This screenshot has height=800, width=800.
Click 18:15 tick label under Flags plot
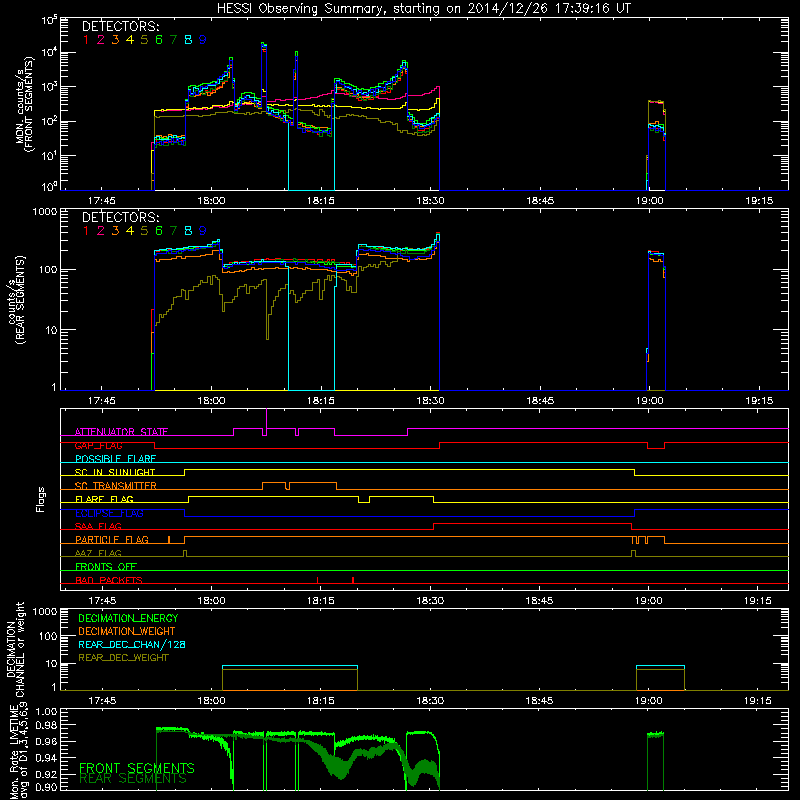click(x=320, y=601)
